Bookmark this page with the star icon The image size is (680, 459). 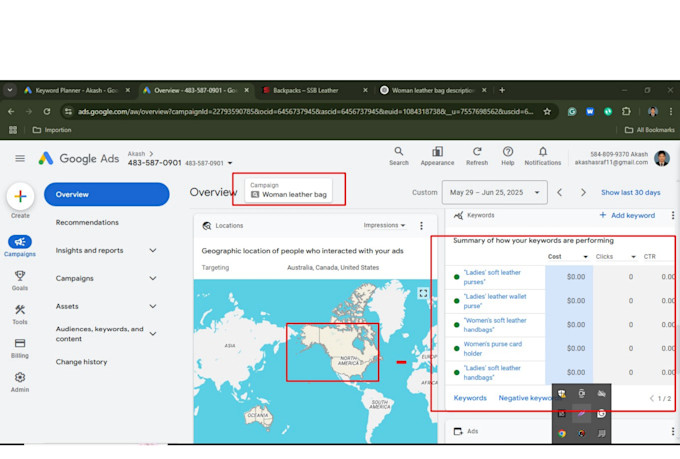(547, 111)
